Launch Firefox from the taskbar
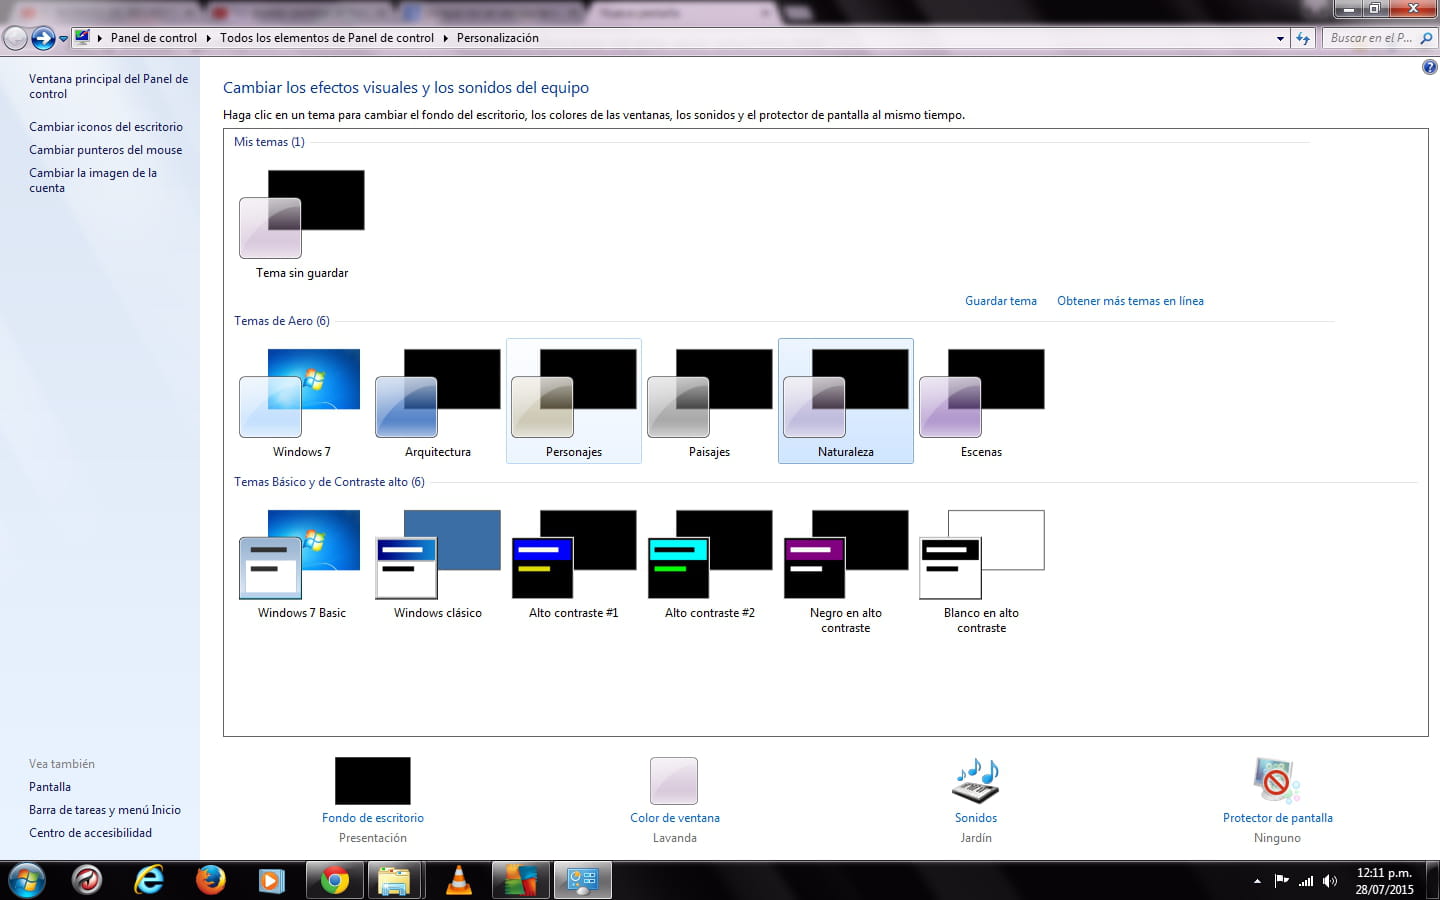 point(210,880)
